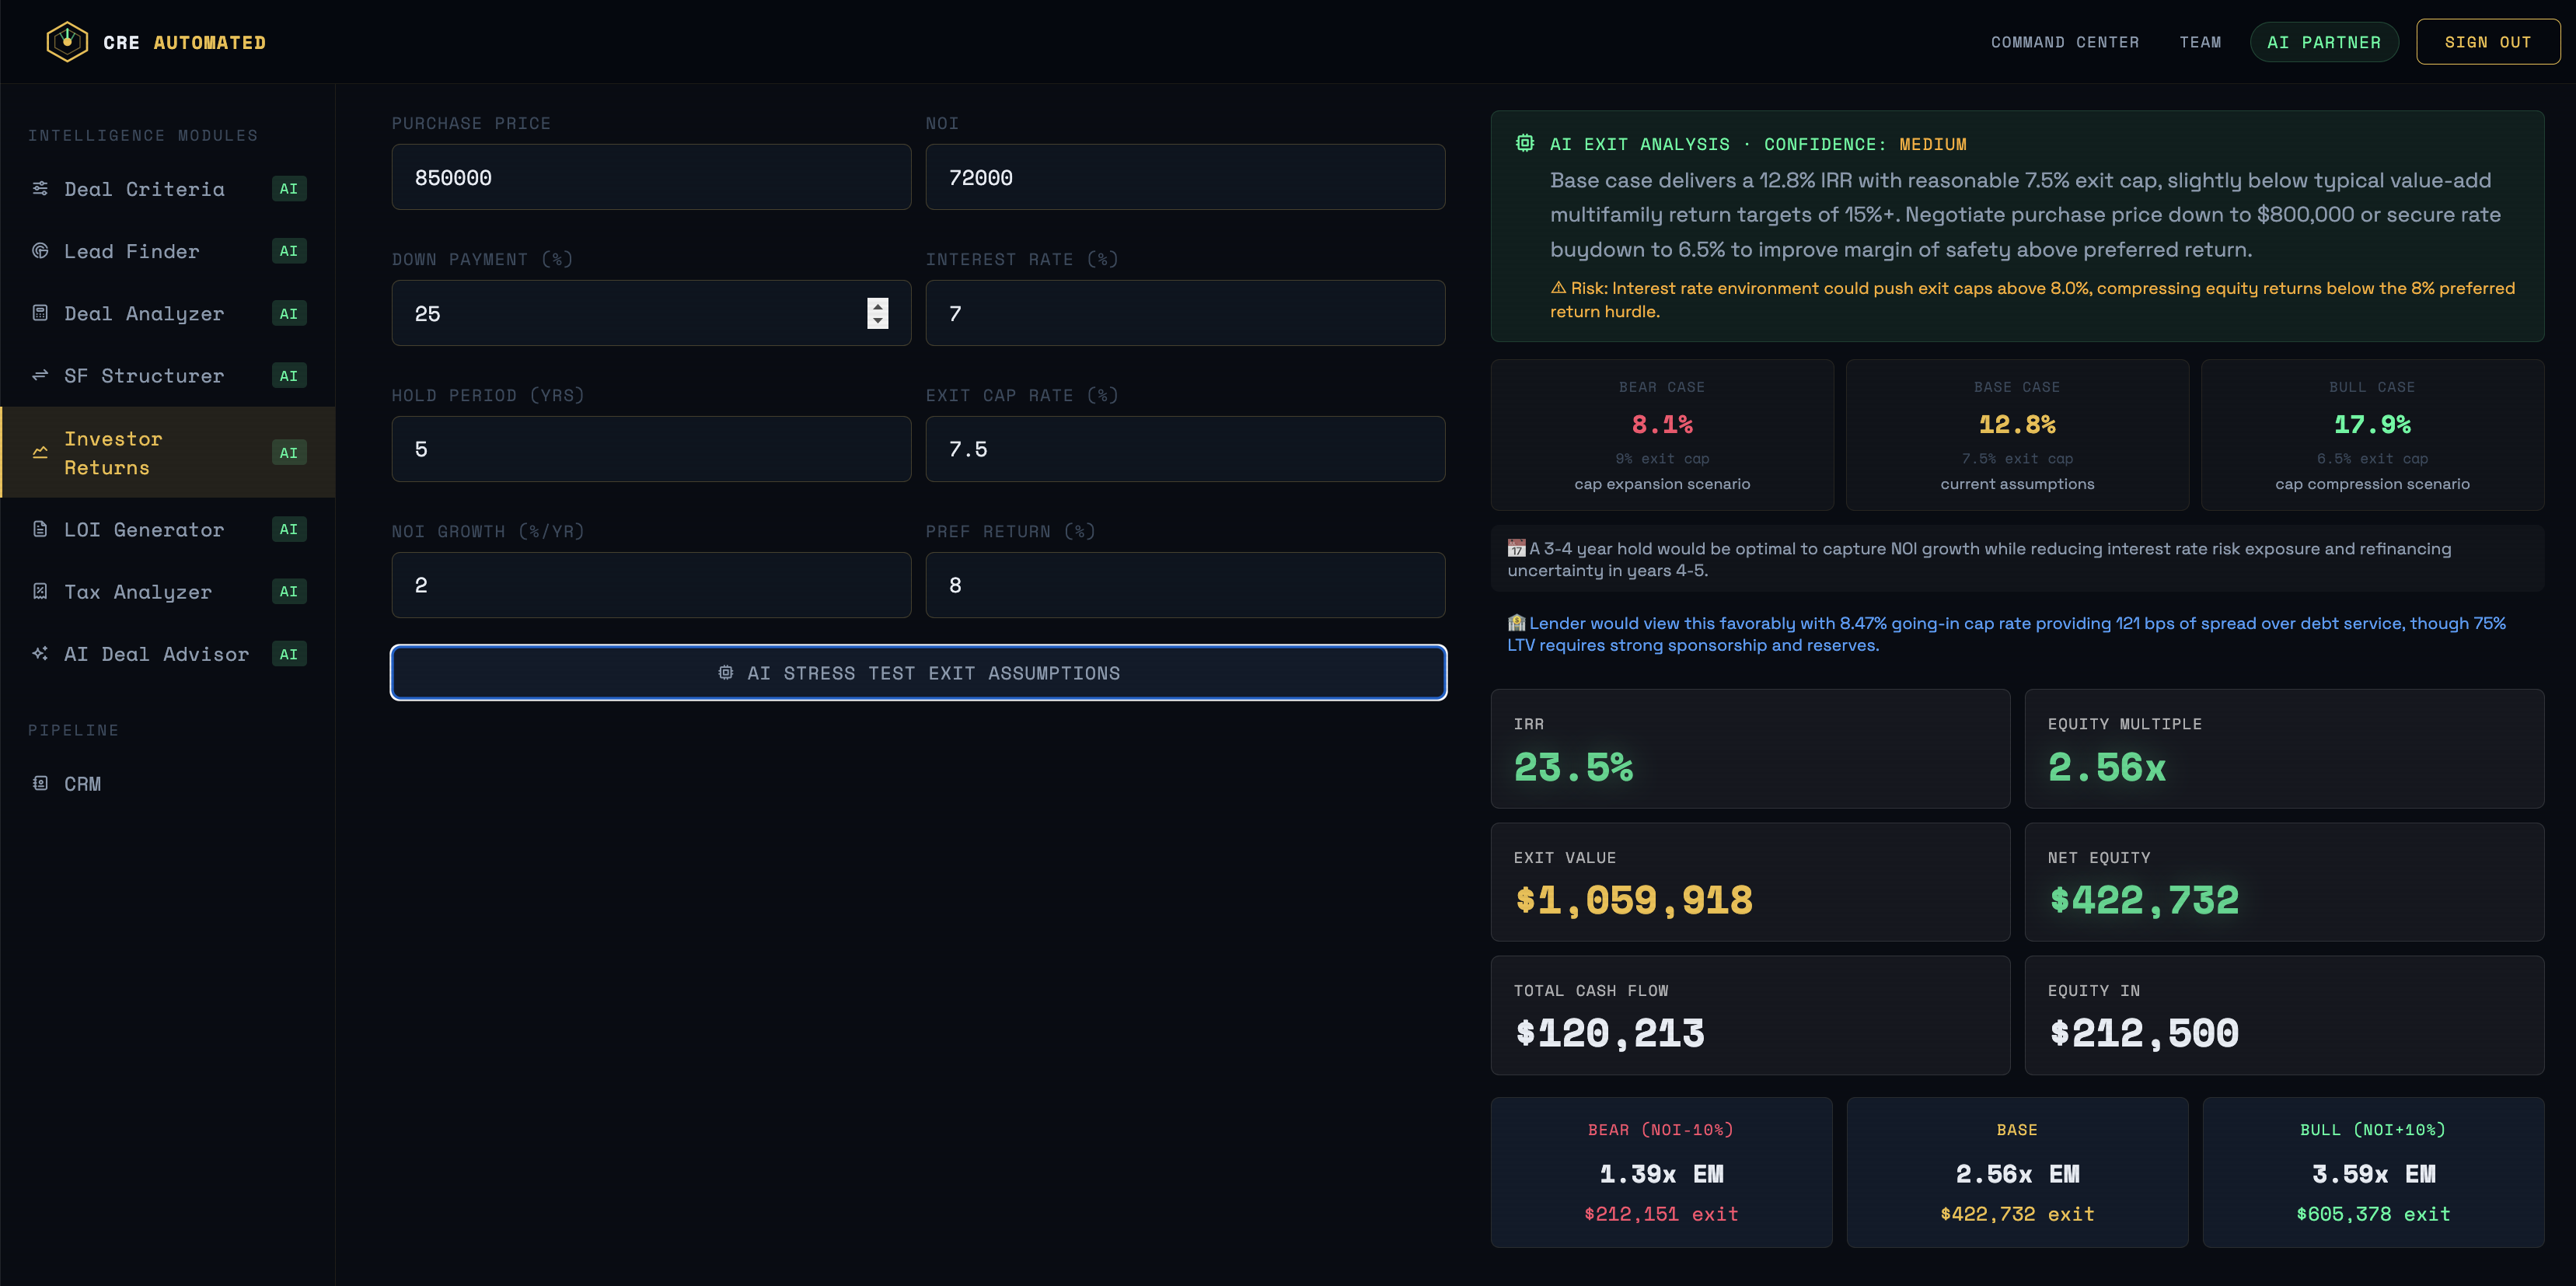Sign out of the account
The height and width of the screenshot is (1286, 2576).
click(x=2488, y=42)
